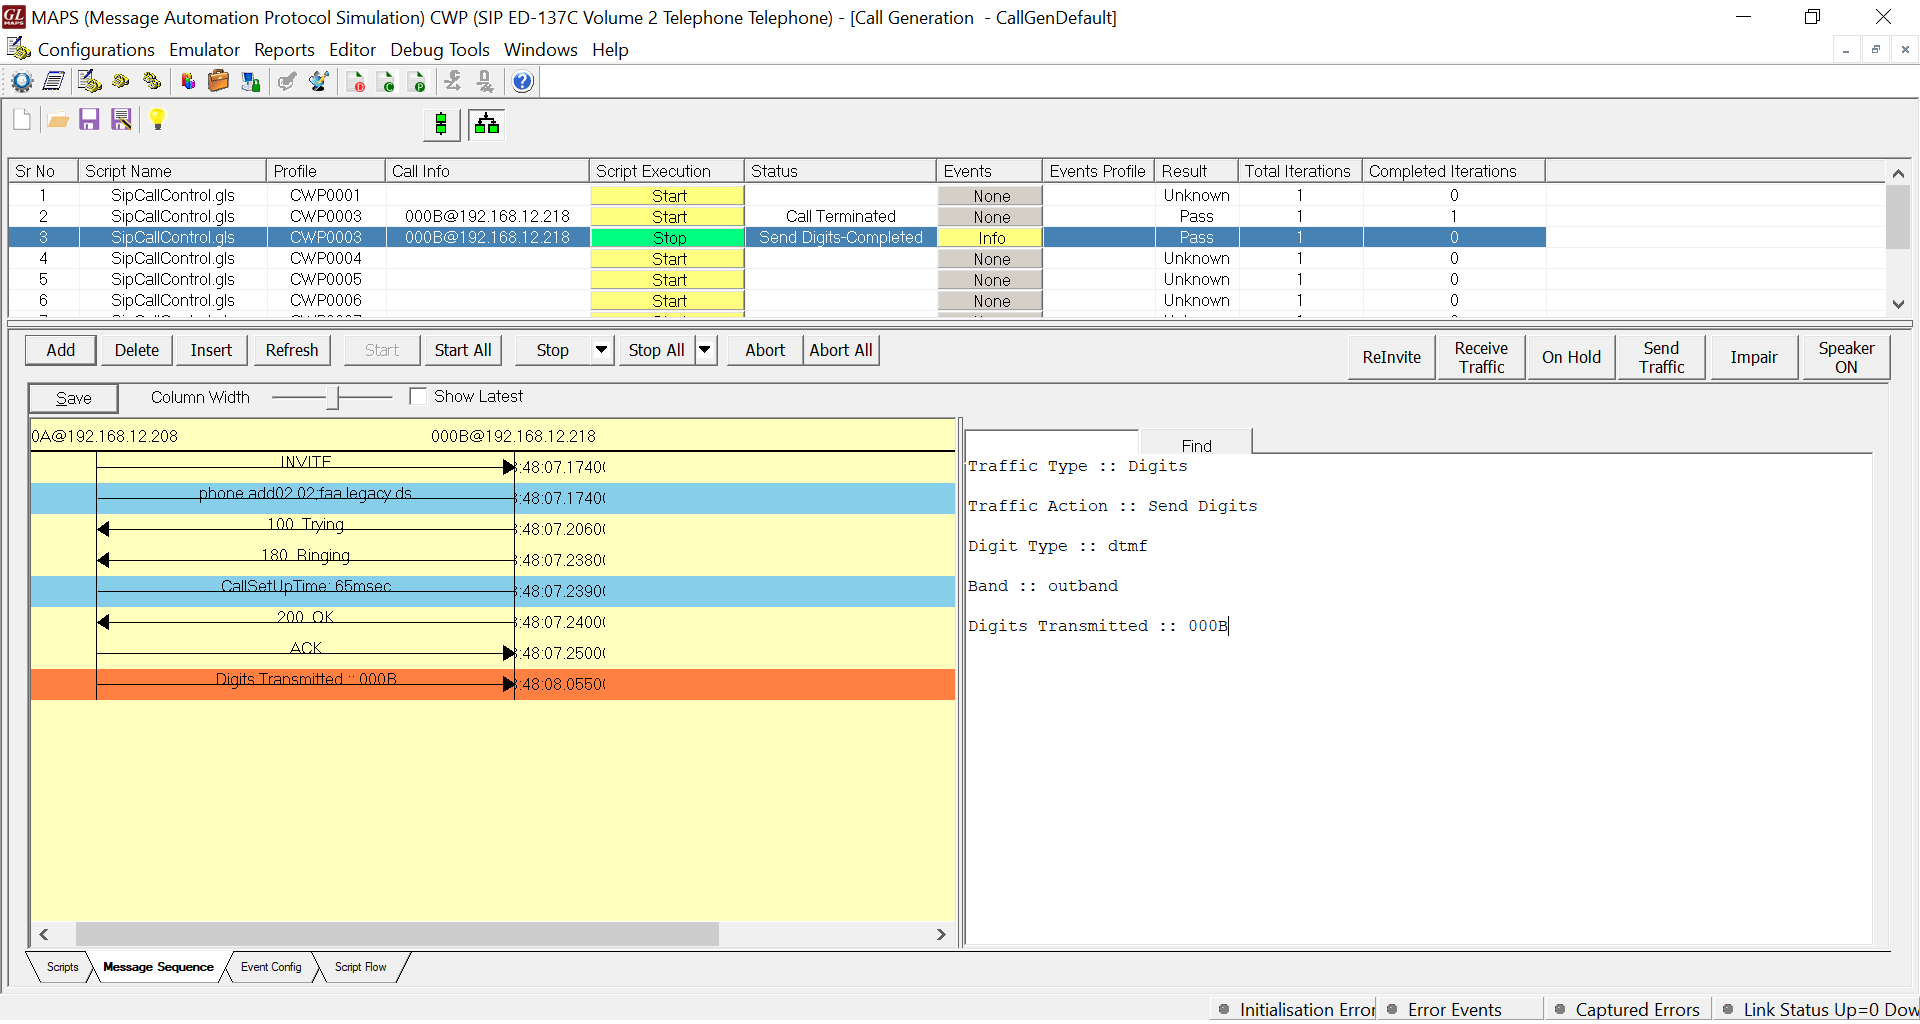1920x1024 pixels.
Task: Click Start execution cell for CWP0006 row
Action: (668, 301)
